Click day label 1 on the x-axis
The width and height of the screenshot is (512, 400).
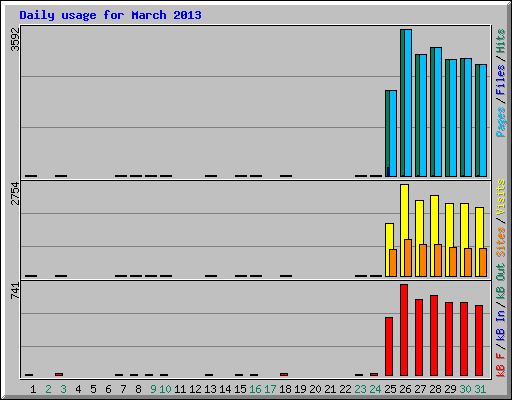33,389
